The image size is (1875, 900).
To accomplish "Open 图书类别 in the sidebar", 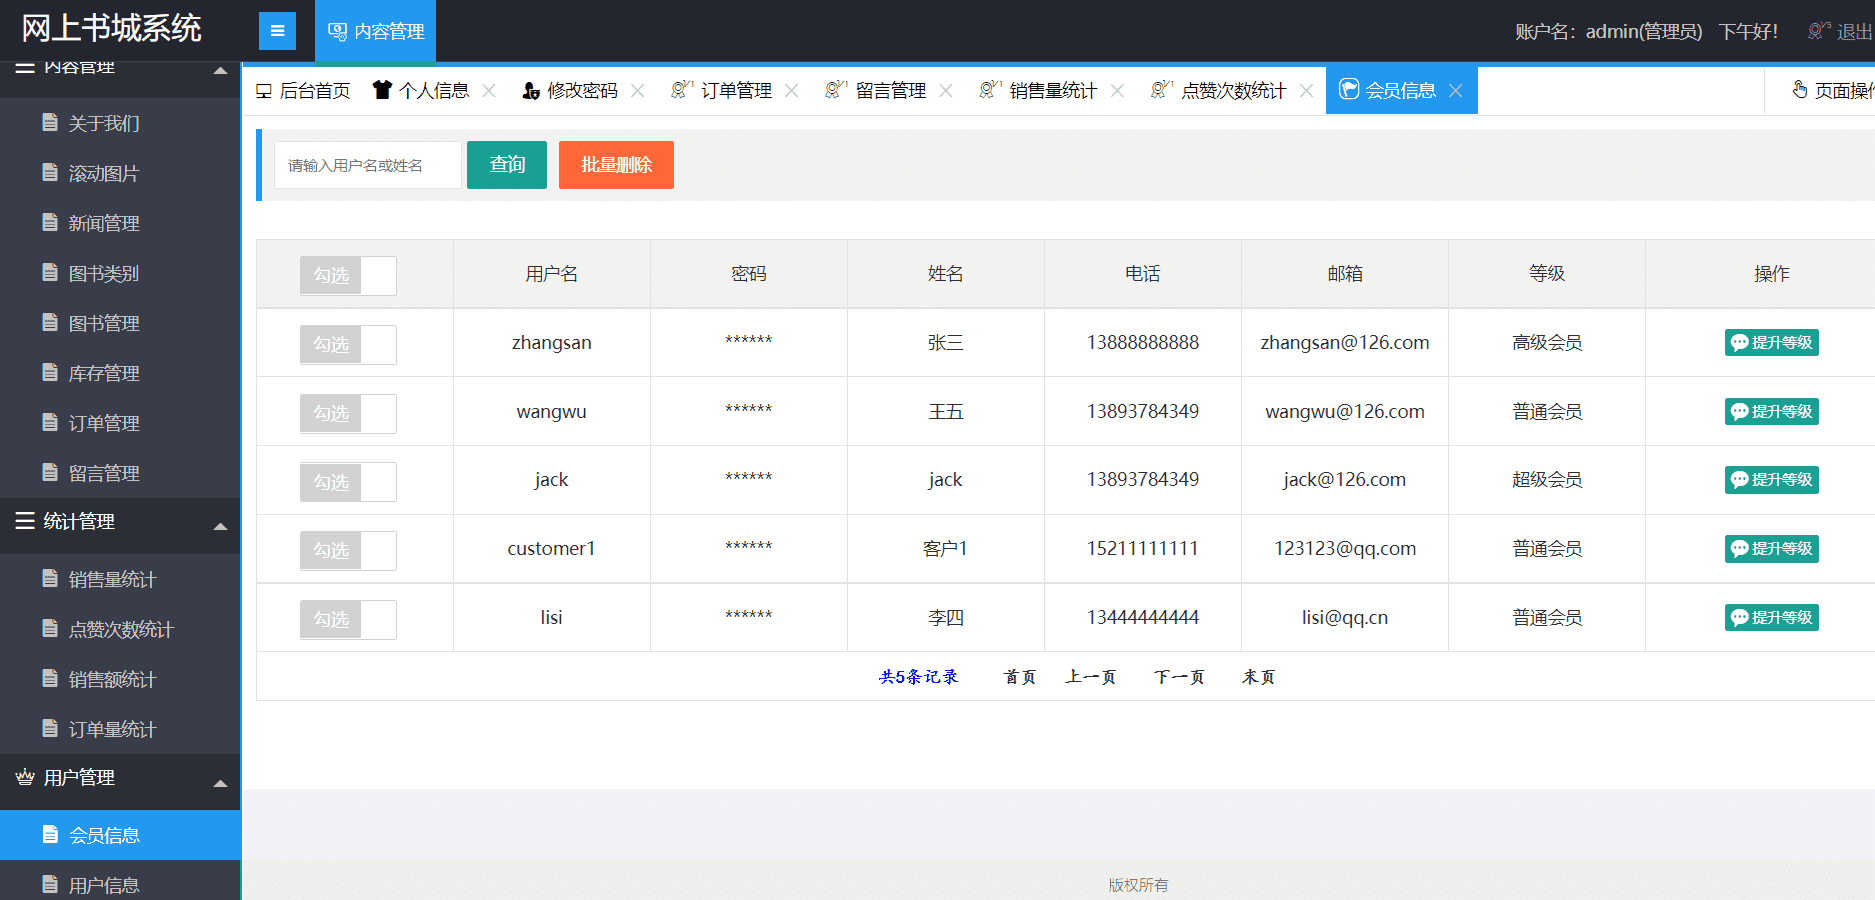I will coord(120,273).
